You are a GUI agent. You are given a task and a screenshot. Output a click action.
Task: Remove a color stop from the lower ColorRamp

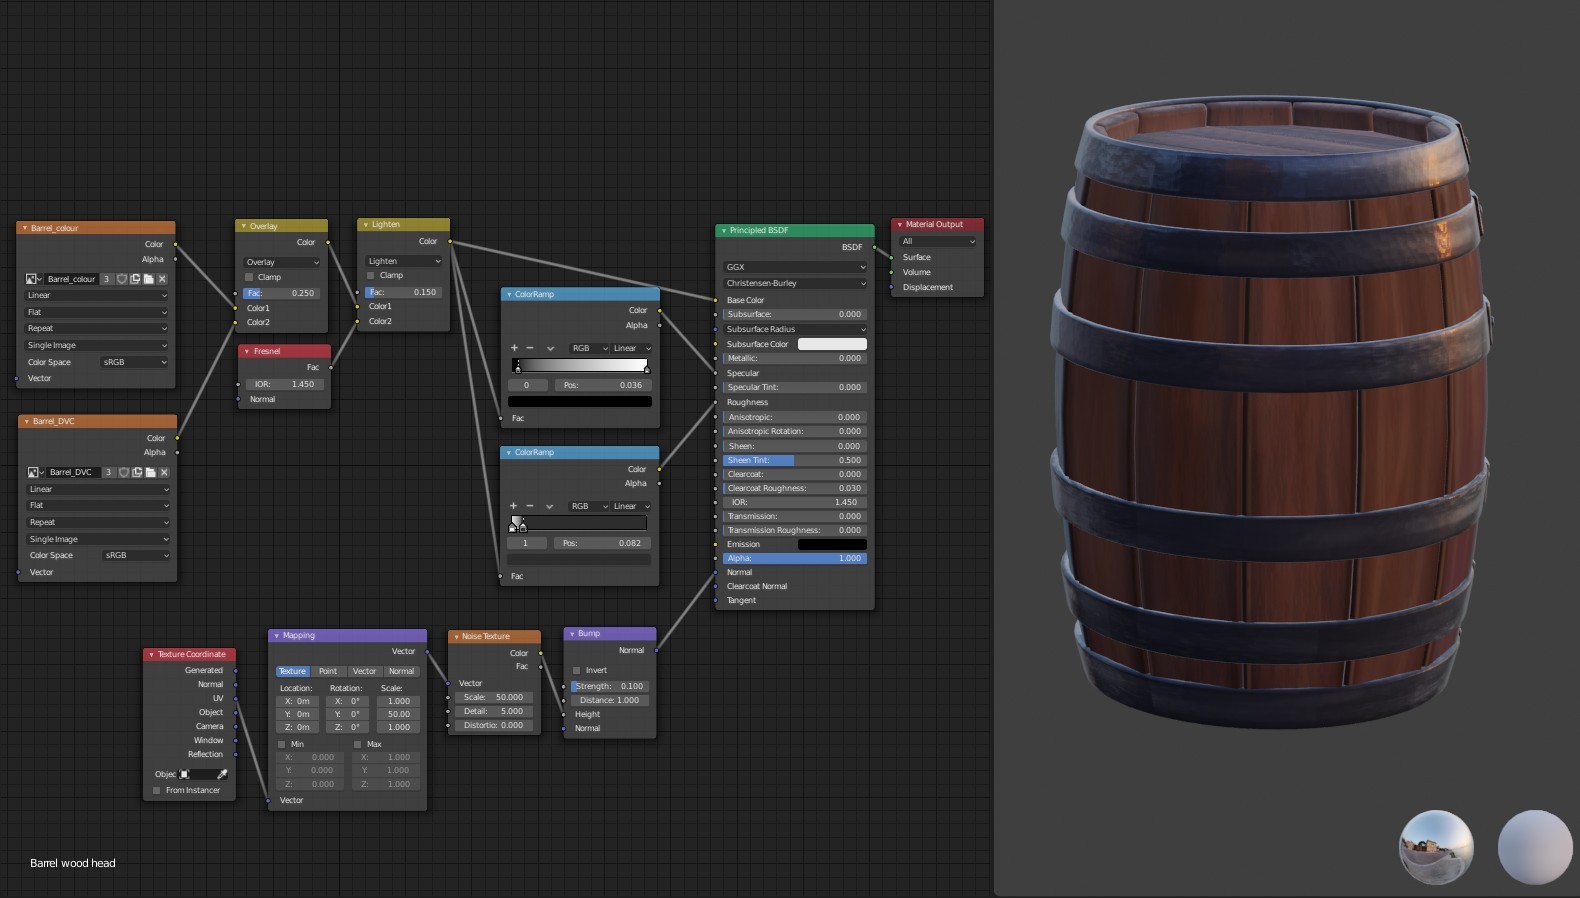[x=530, y=506]
